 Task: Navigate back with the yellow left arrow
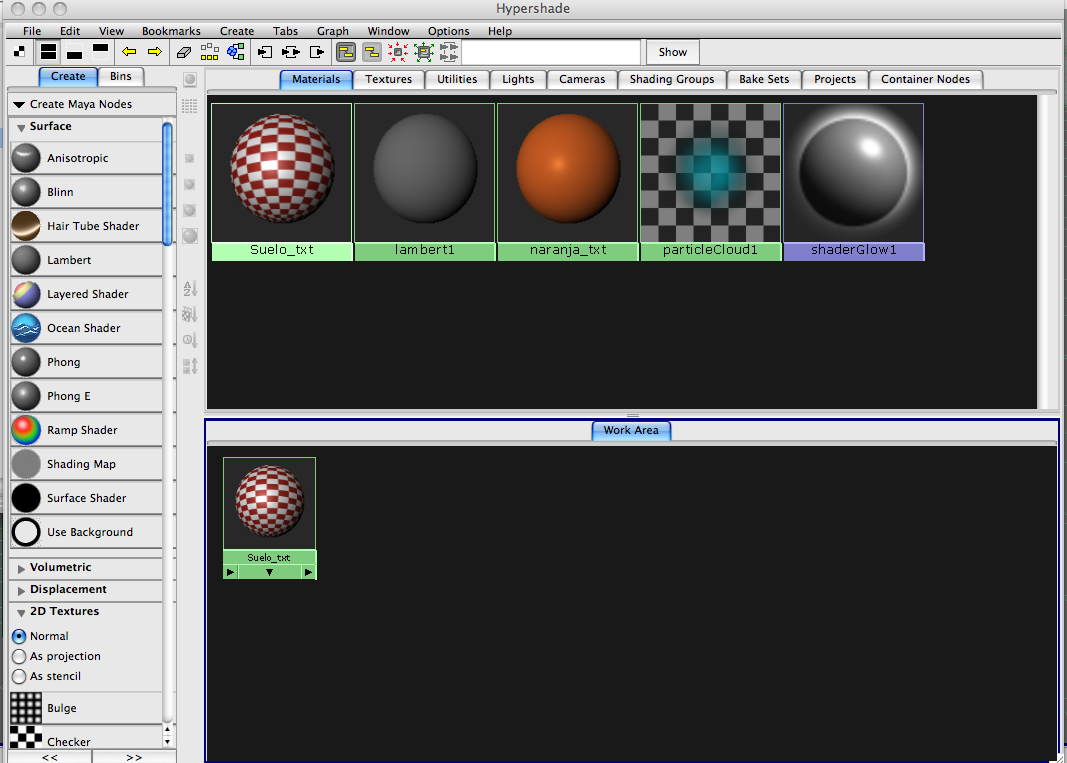(129, 51)
